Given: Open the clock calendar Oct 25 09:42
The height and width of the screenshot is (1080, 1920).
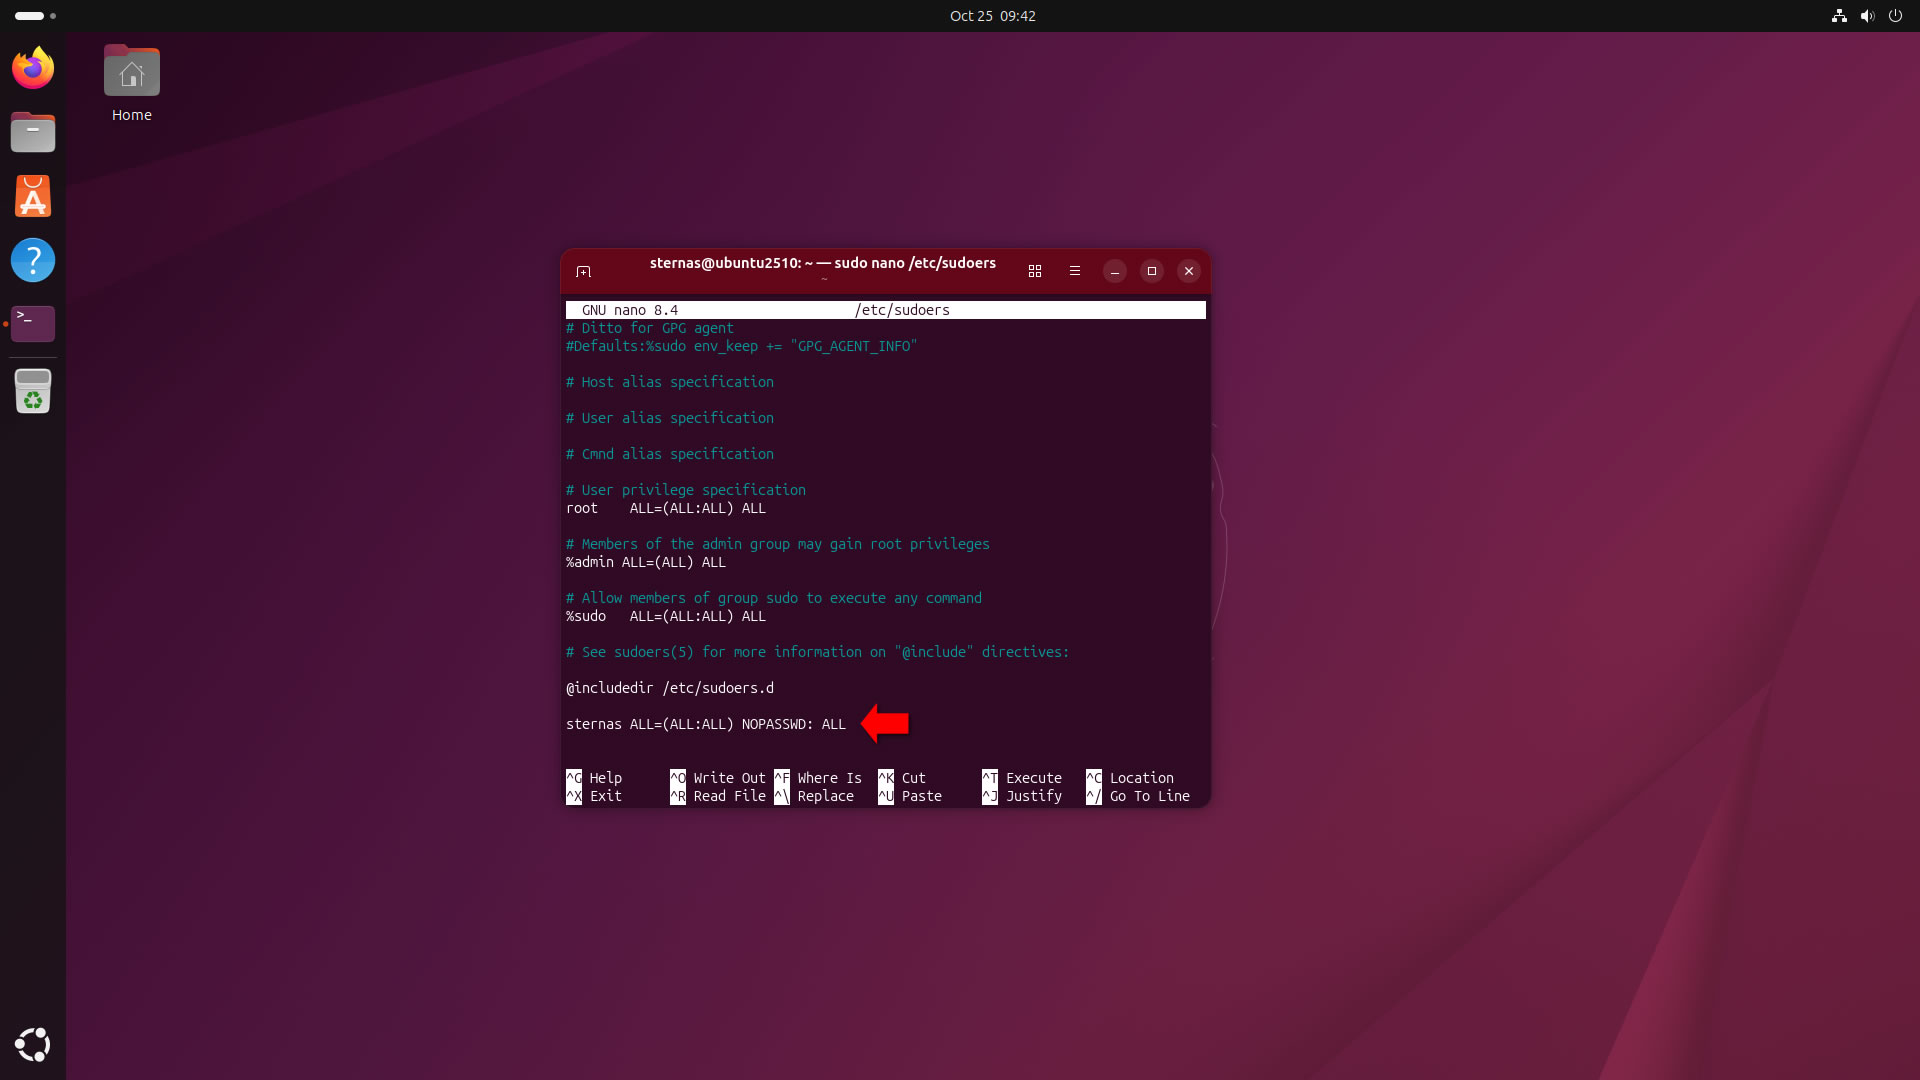Looking at the screenshot, I should [x=992, y=16].
